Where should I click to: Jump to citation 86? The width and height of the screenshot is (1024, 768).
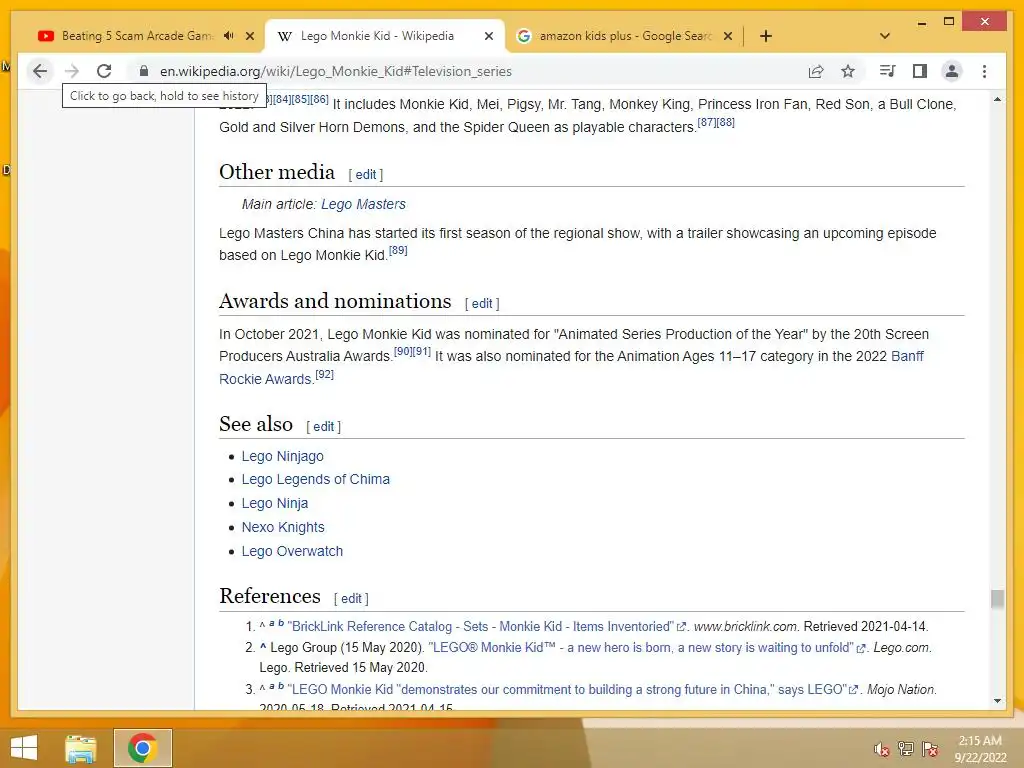click(319, 99)
